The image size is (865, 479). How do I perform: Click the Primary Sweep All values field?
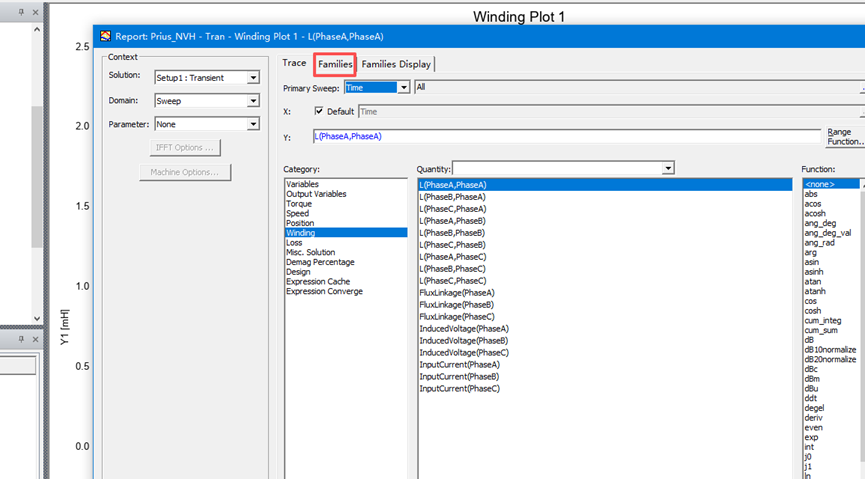click(637, 87)
